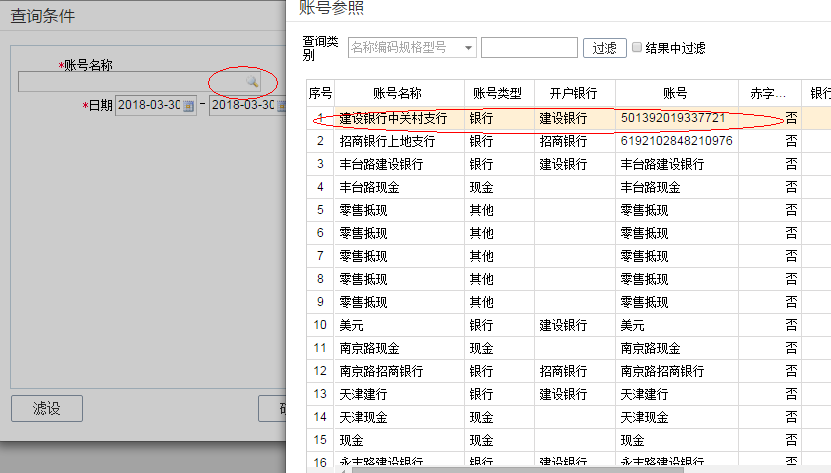Screen dimensions: 831x473
Task: Click the 开户银行 column header
Action: click(x=574, y=93)
